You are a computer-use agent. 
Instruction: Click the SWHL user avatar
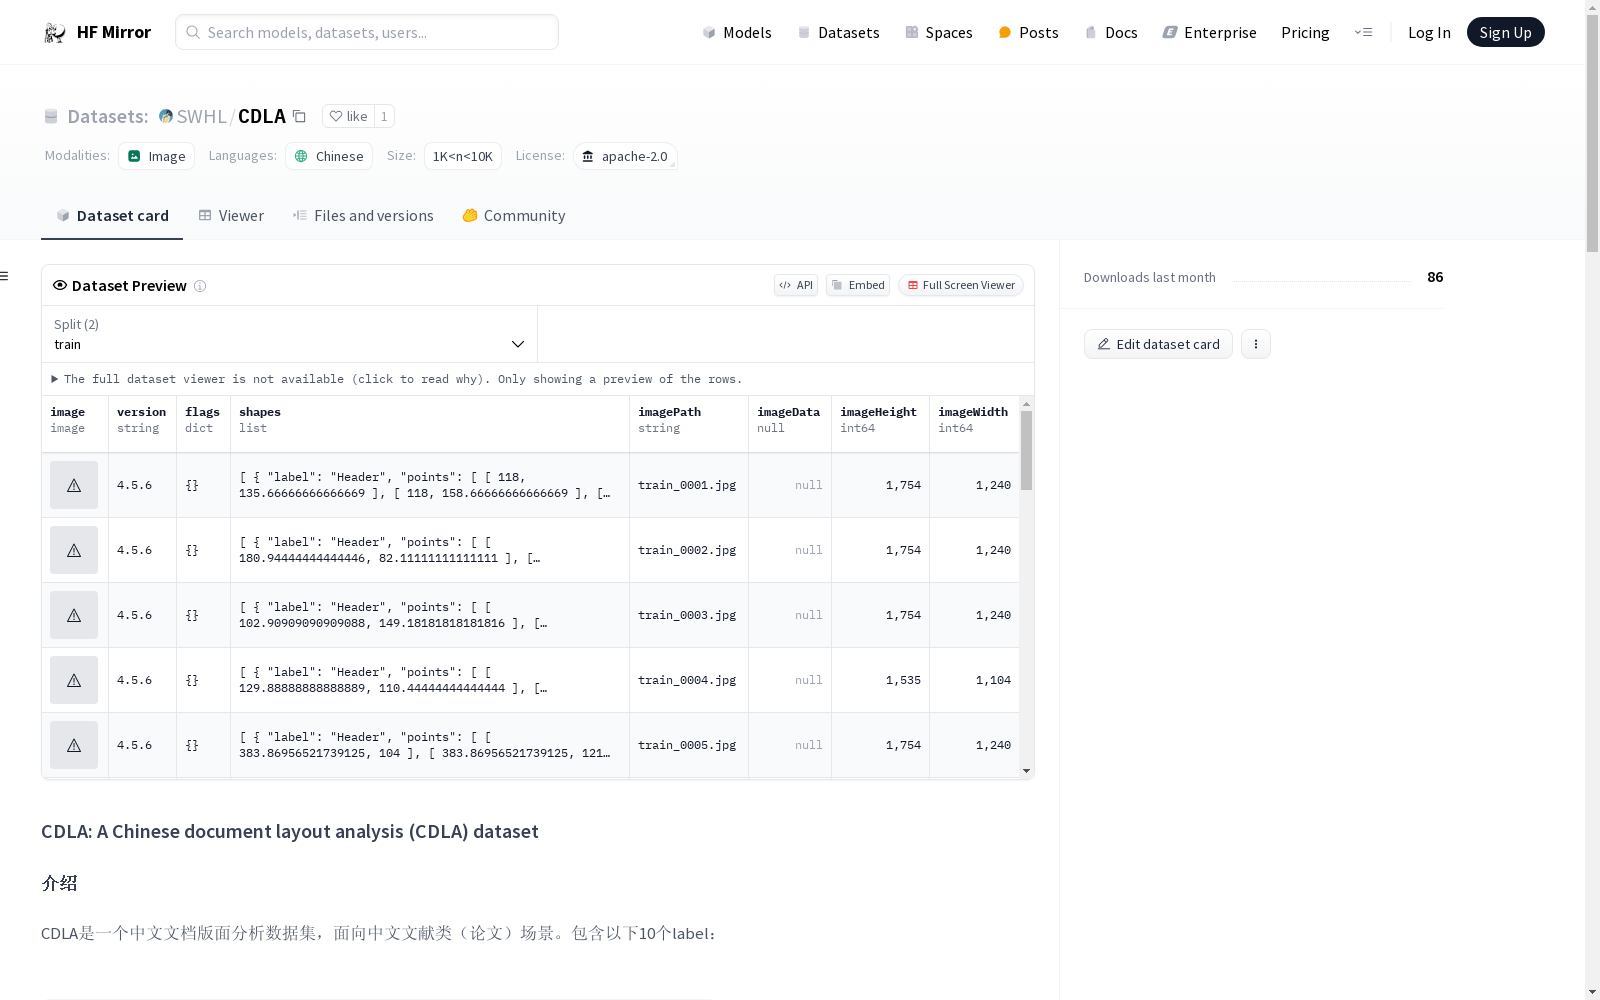coord(166,116)
